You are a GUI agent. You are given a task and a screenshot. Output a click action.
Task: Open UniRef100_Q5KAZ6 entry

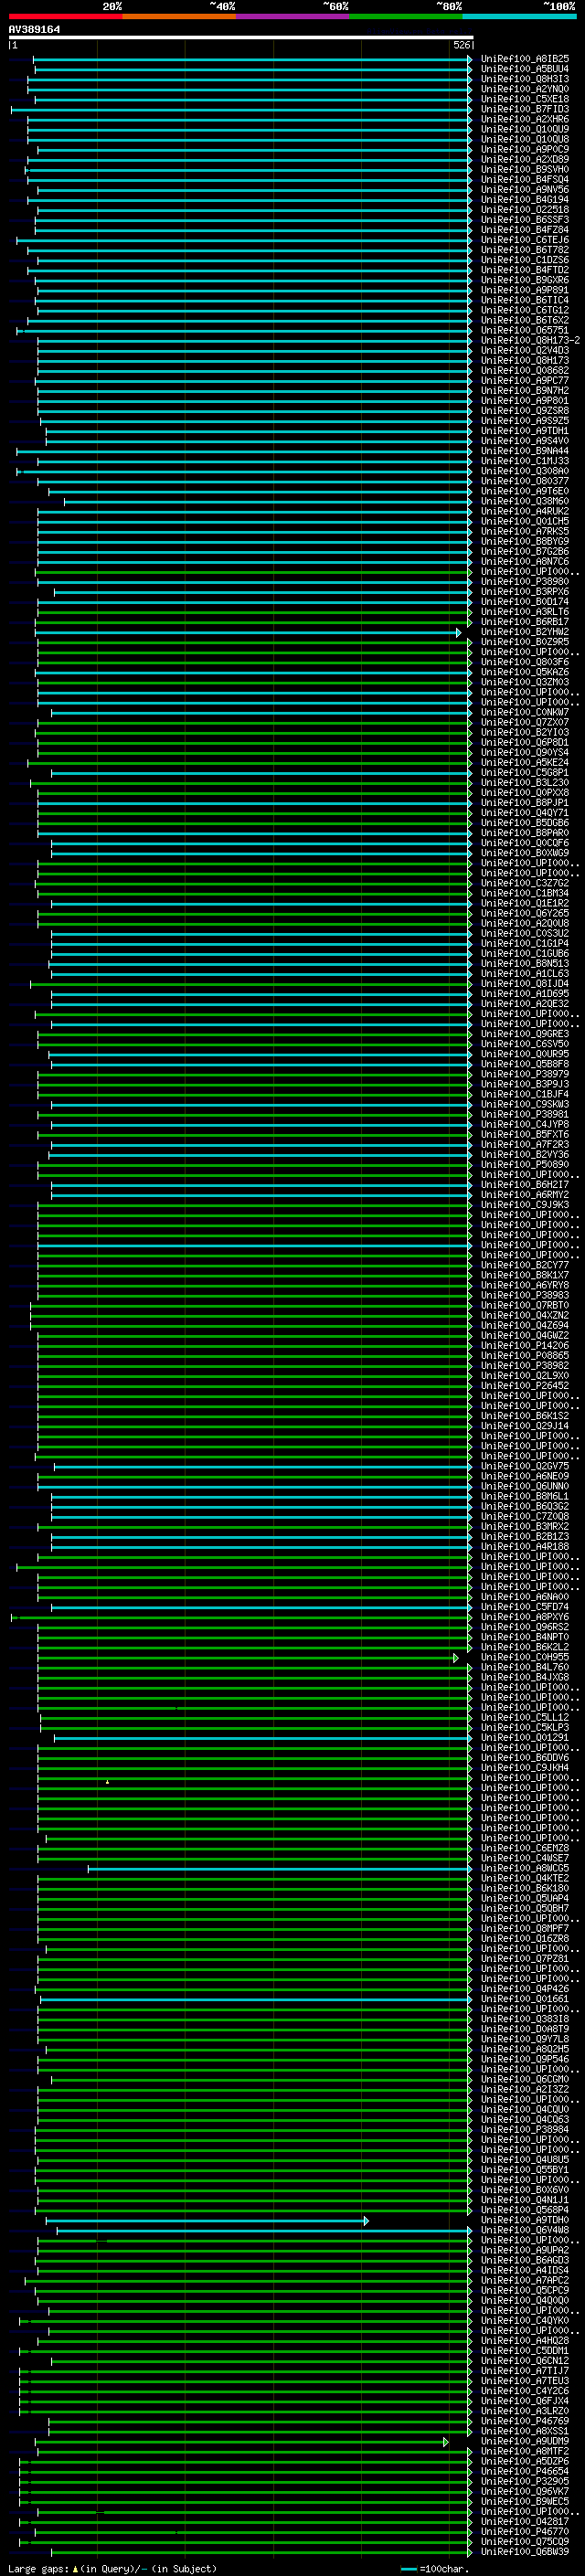[524, 673]
